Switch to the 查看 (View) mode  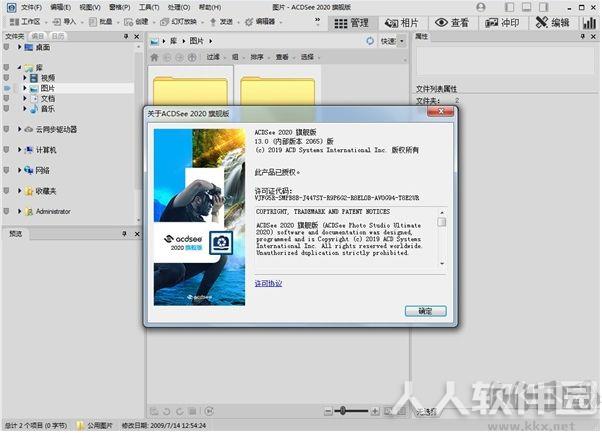point(452,23)
